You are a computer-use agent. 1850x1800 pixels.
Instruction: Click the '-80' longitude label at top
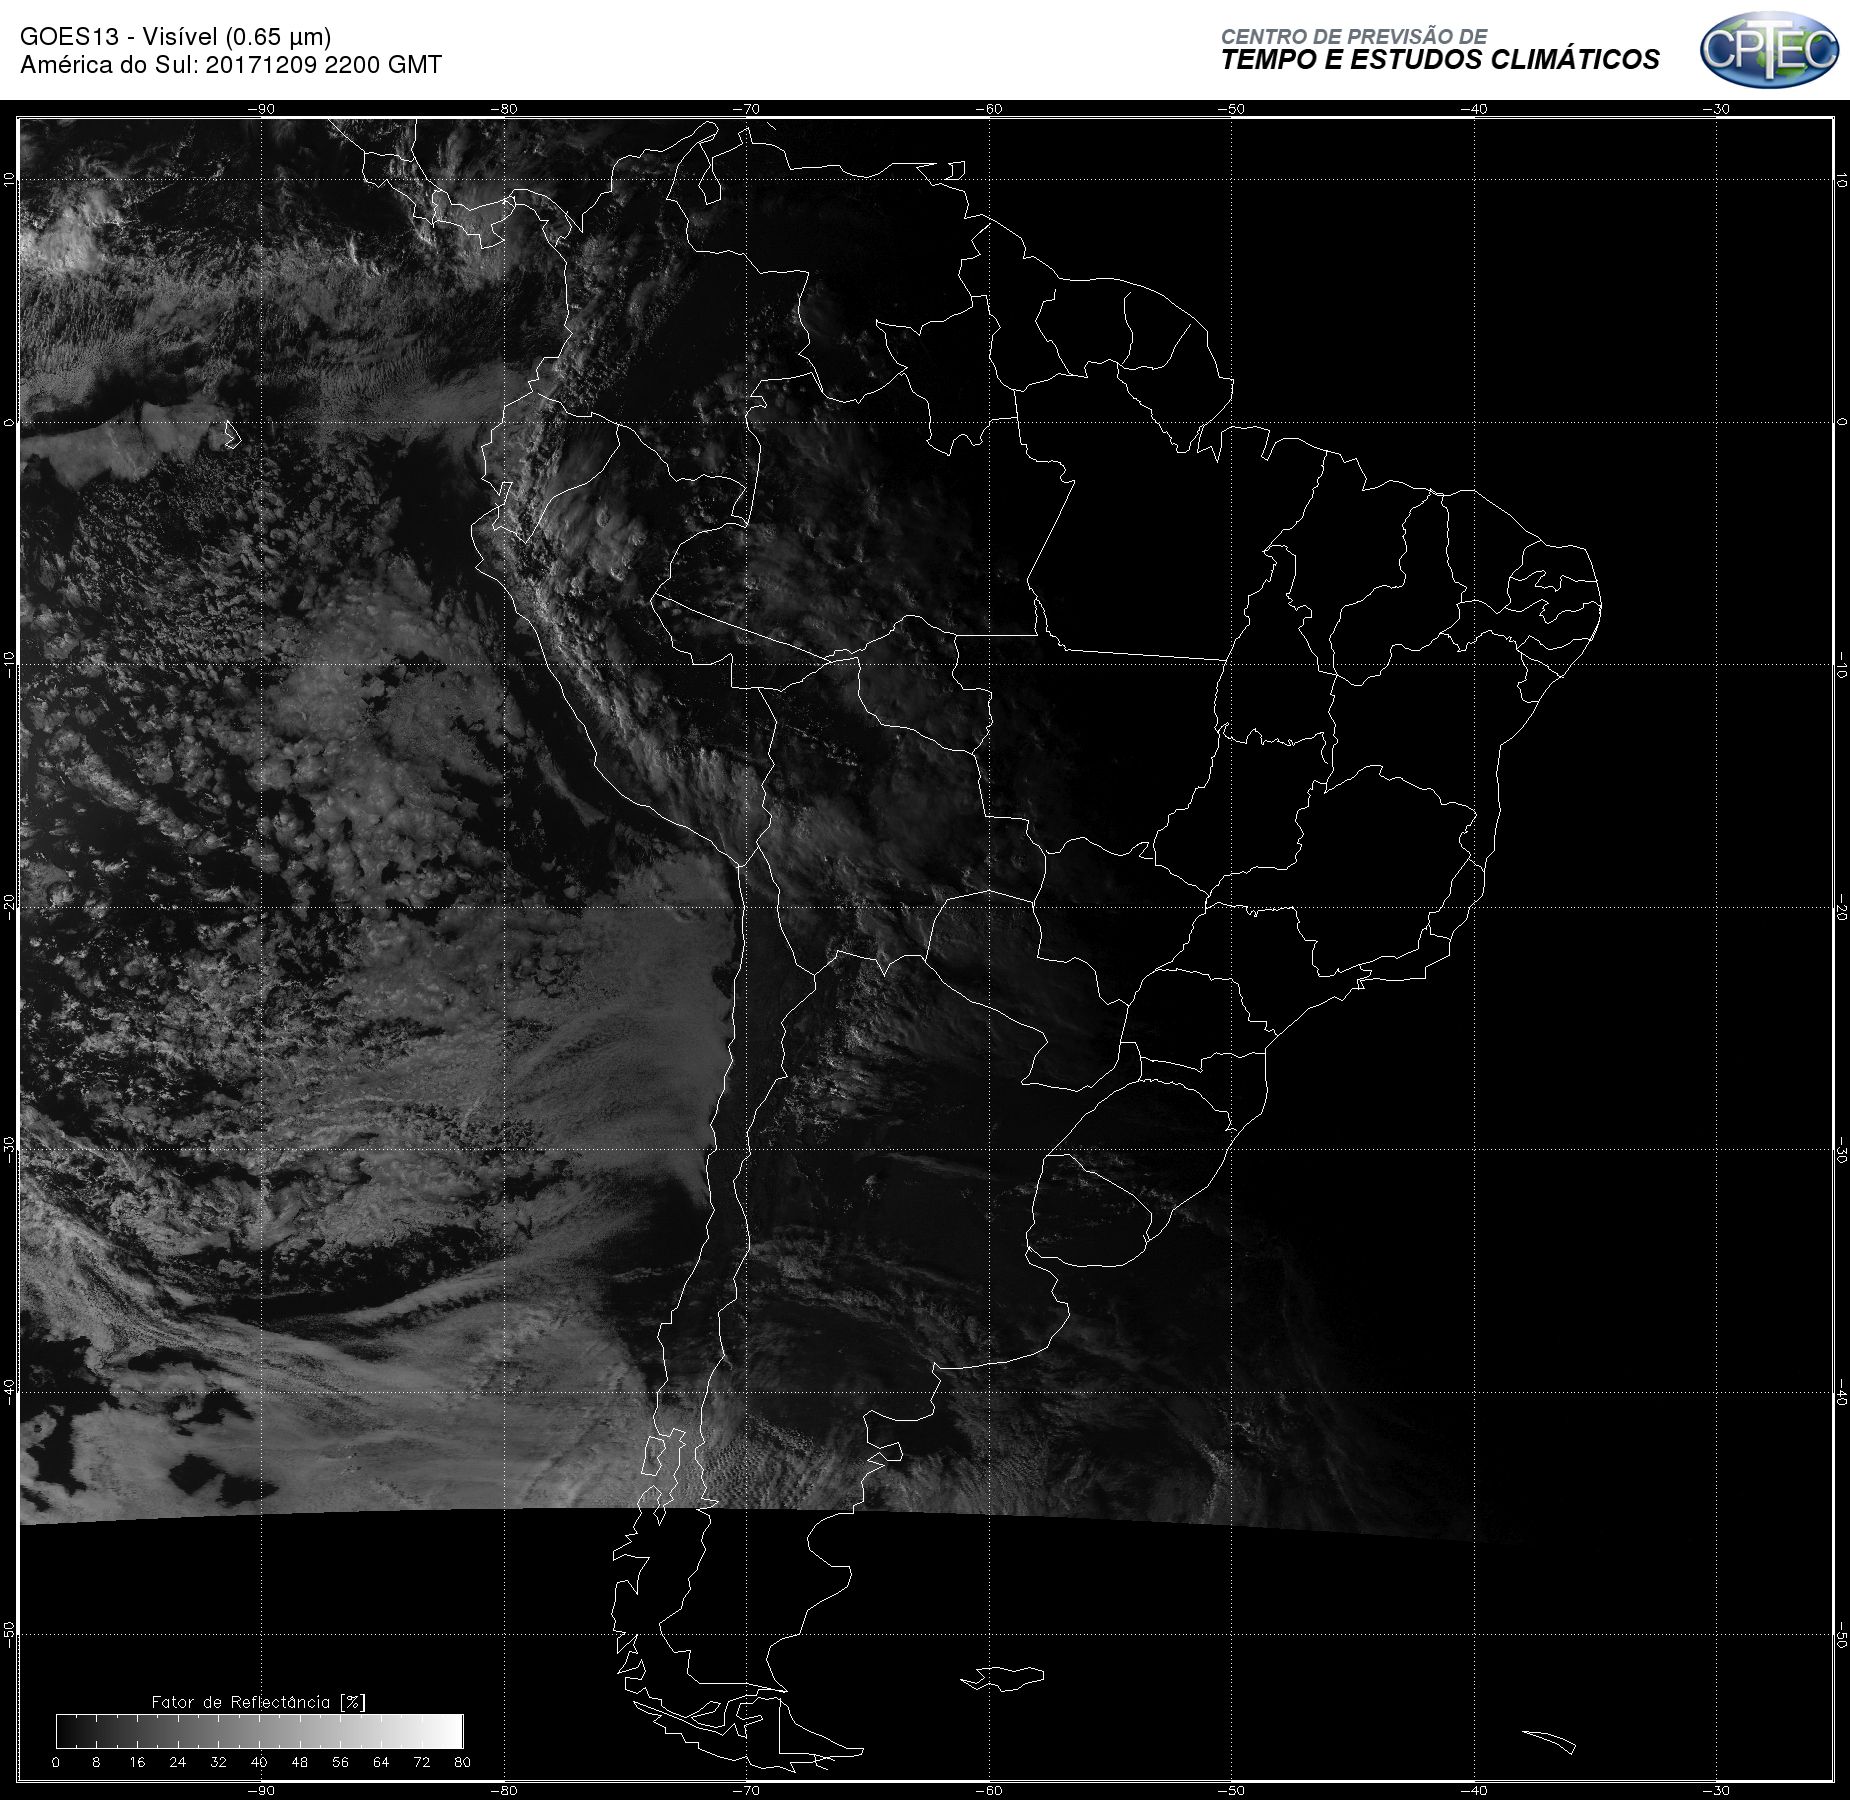503,109
